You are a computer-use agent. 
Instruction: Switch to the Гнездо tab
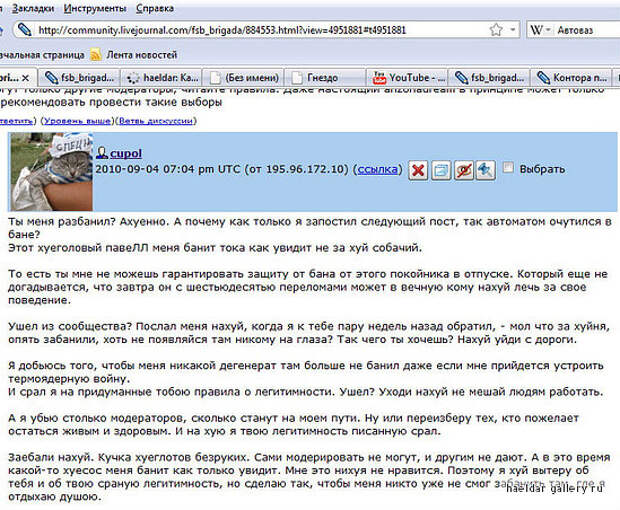325,78
